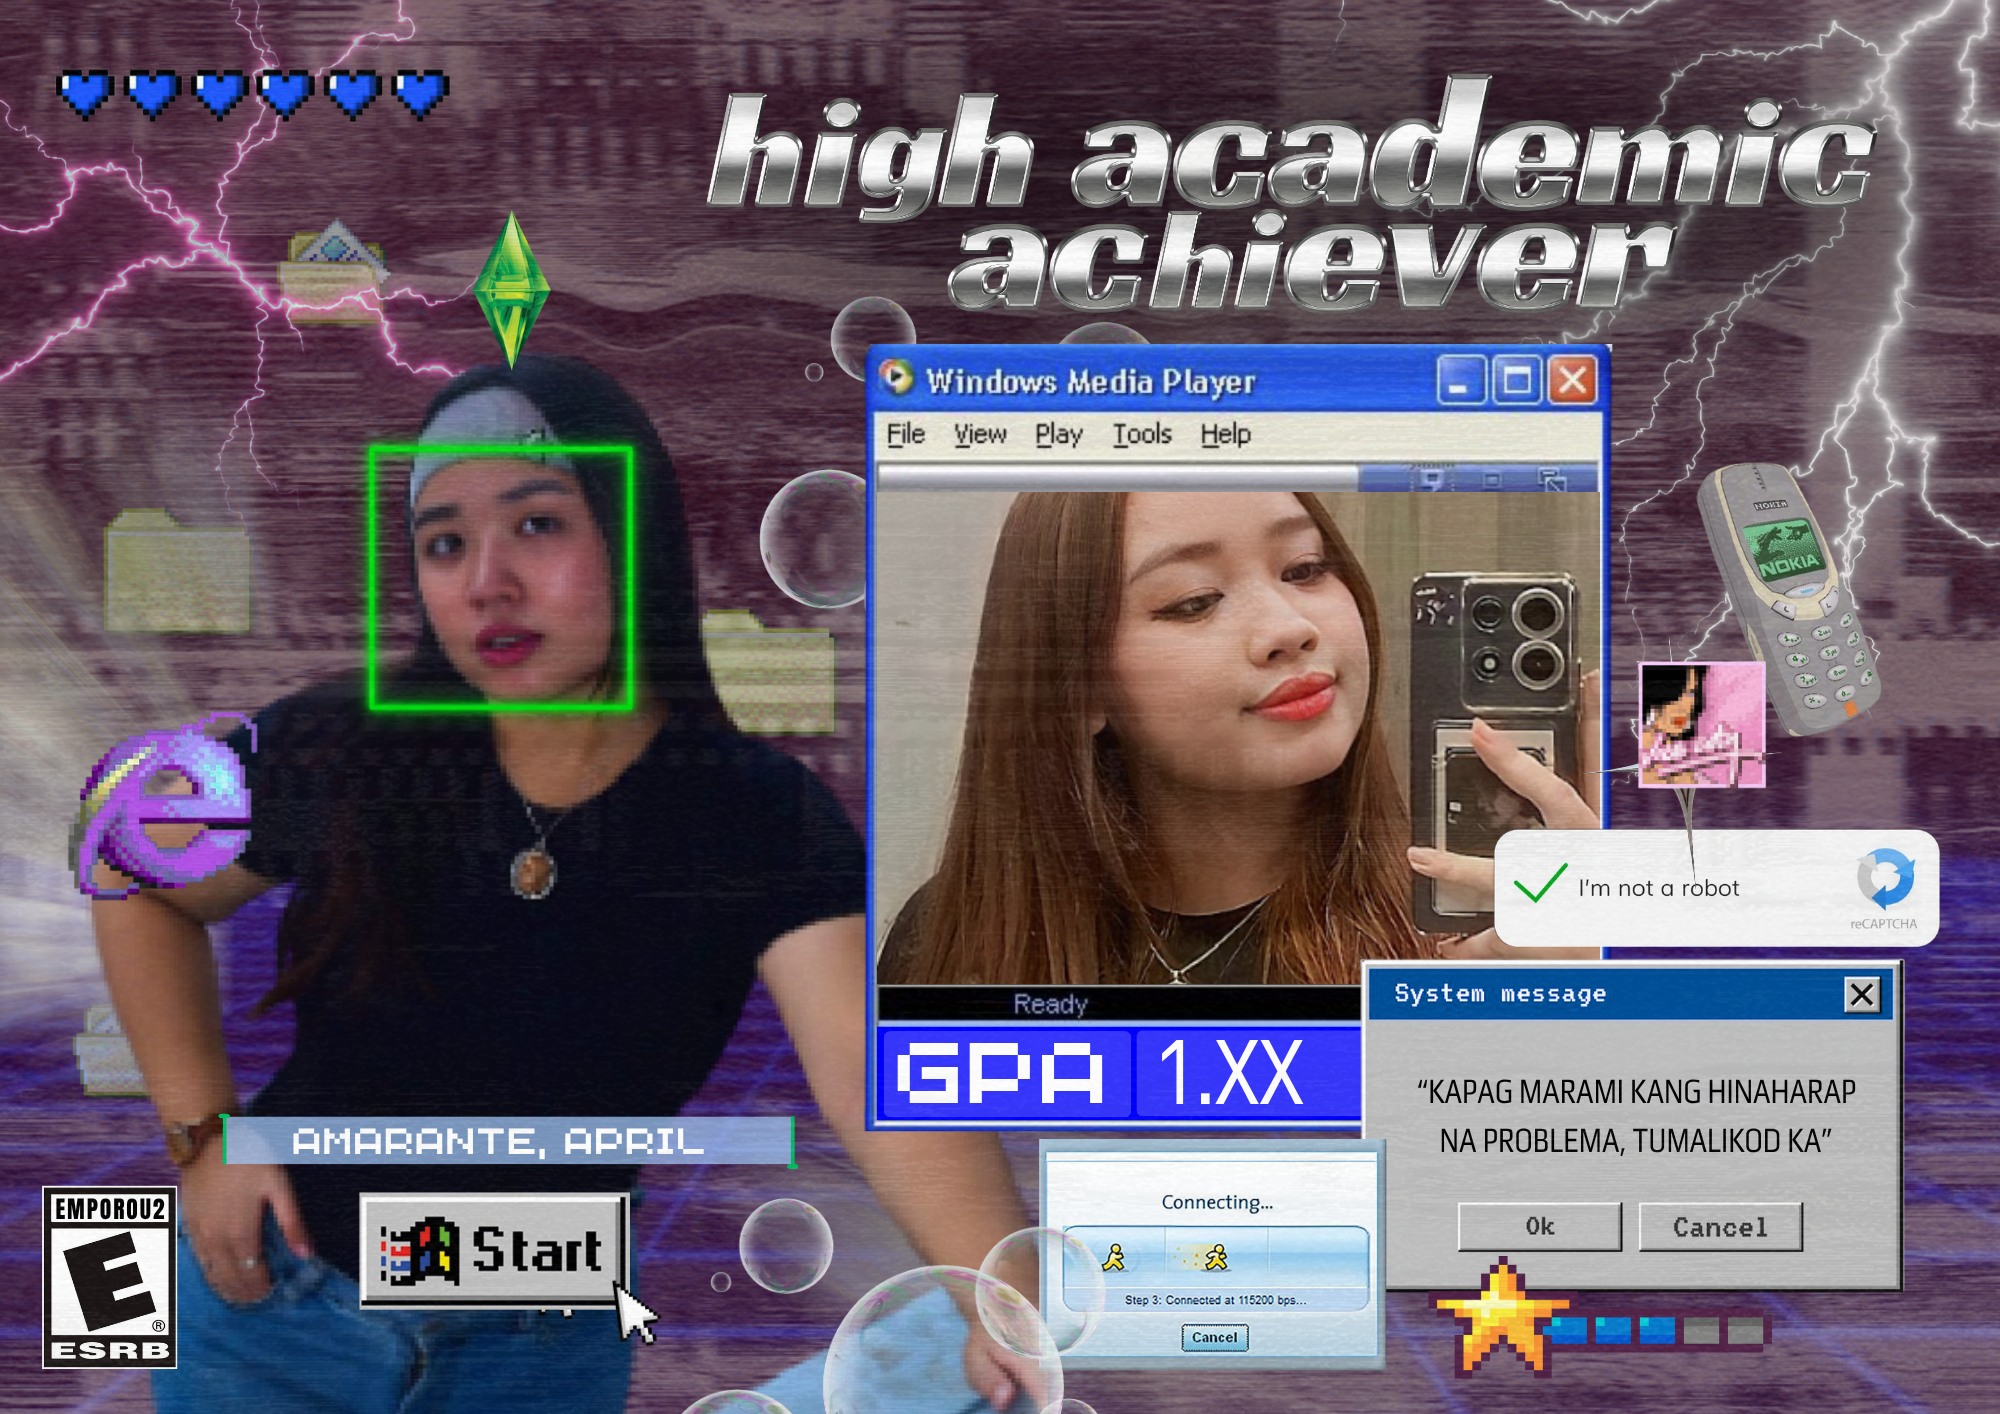Open the folder right of the green square
The width and height of the screenshot is (2000, 1414).
click(767, 672)
